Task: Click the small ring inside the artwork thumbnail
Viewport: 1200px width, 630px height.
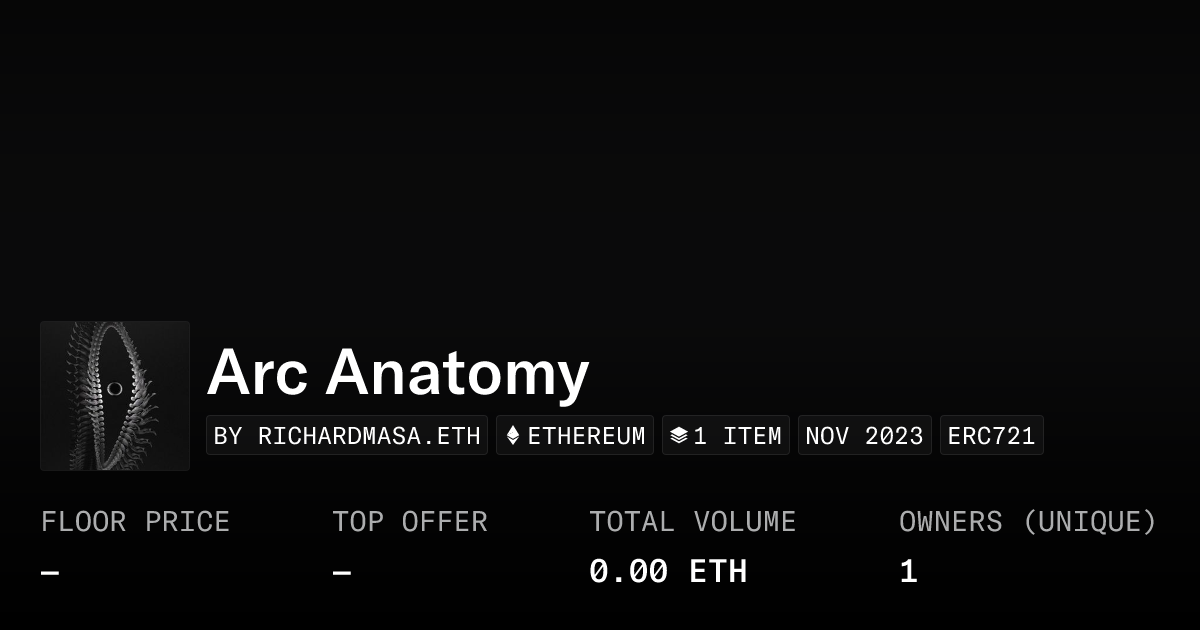Action: click(115, 388)
